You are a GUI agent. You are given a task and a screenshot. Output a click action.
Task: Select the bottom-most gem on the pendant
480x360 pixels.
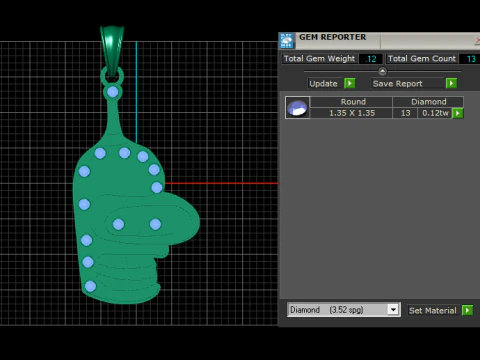pyautogui.click(x=90, y=286)
